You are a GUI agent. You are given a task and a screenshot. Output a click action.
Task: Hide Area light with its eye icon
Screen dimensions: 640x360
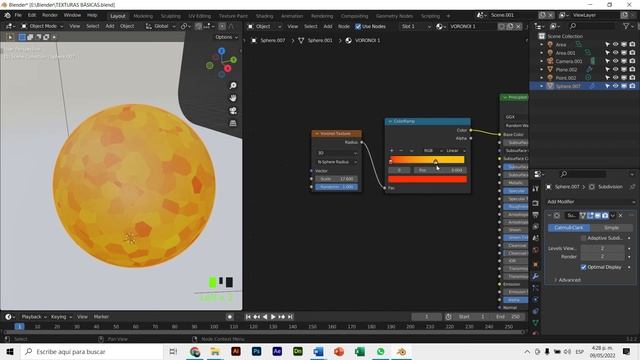[616, 44]
